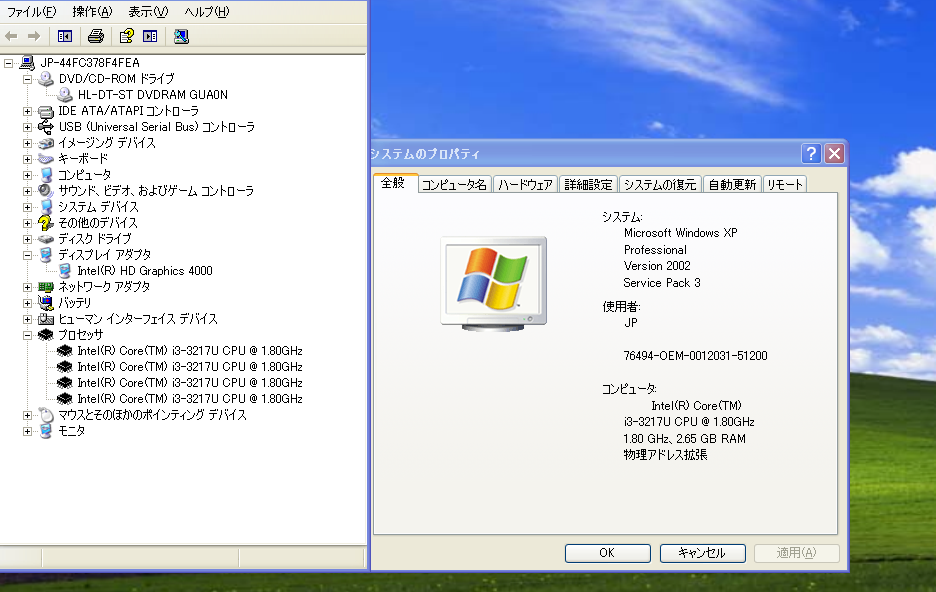Collapse the プロセッサ node
Screen dimensions: 936x592
pyautogui.click(x=27, y=335)
